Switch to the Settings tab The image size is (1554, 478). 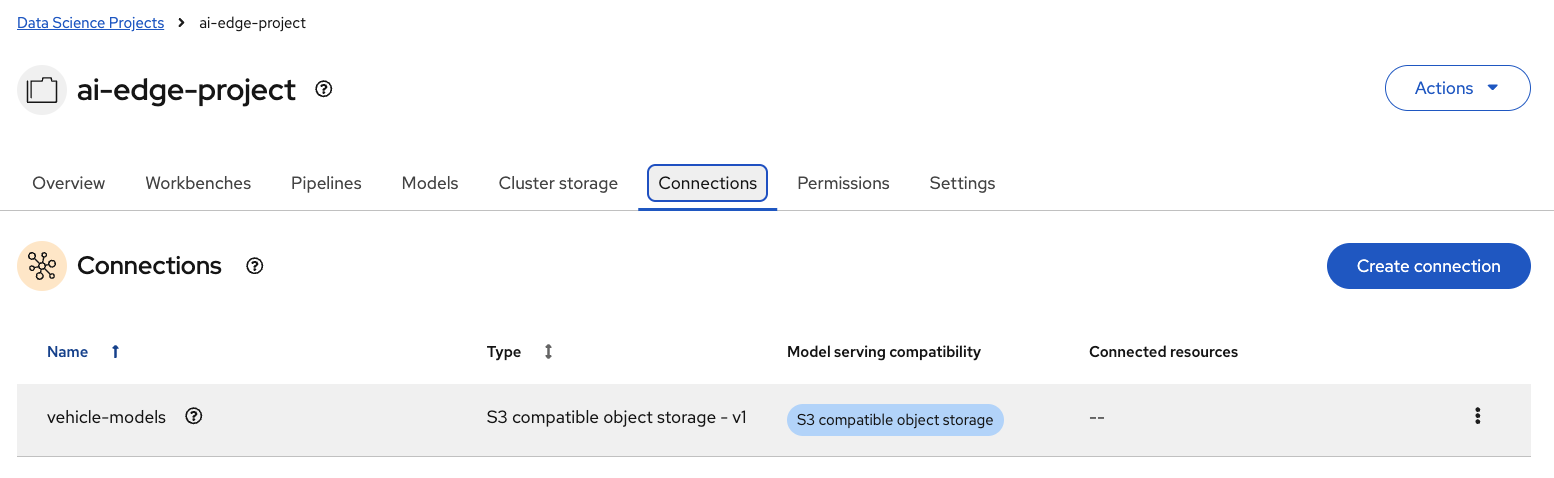962,183
